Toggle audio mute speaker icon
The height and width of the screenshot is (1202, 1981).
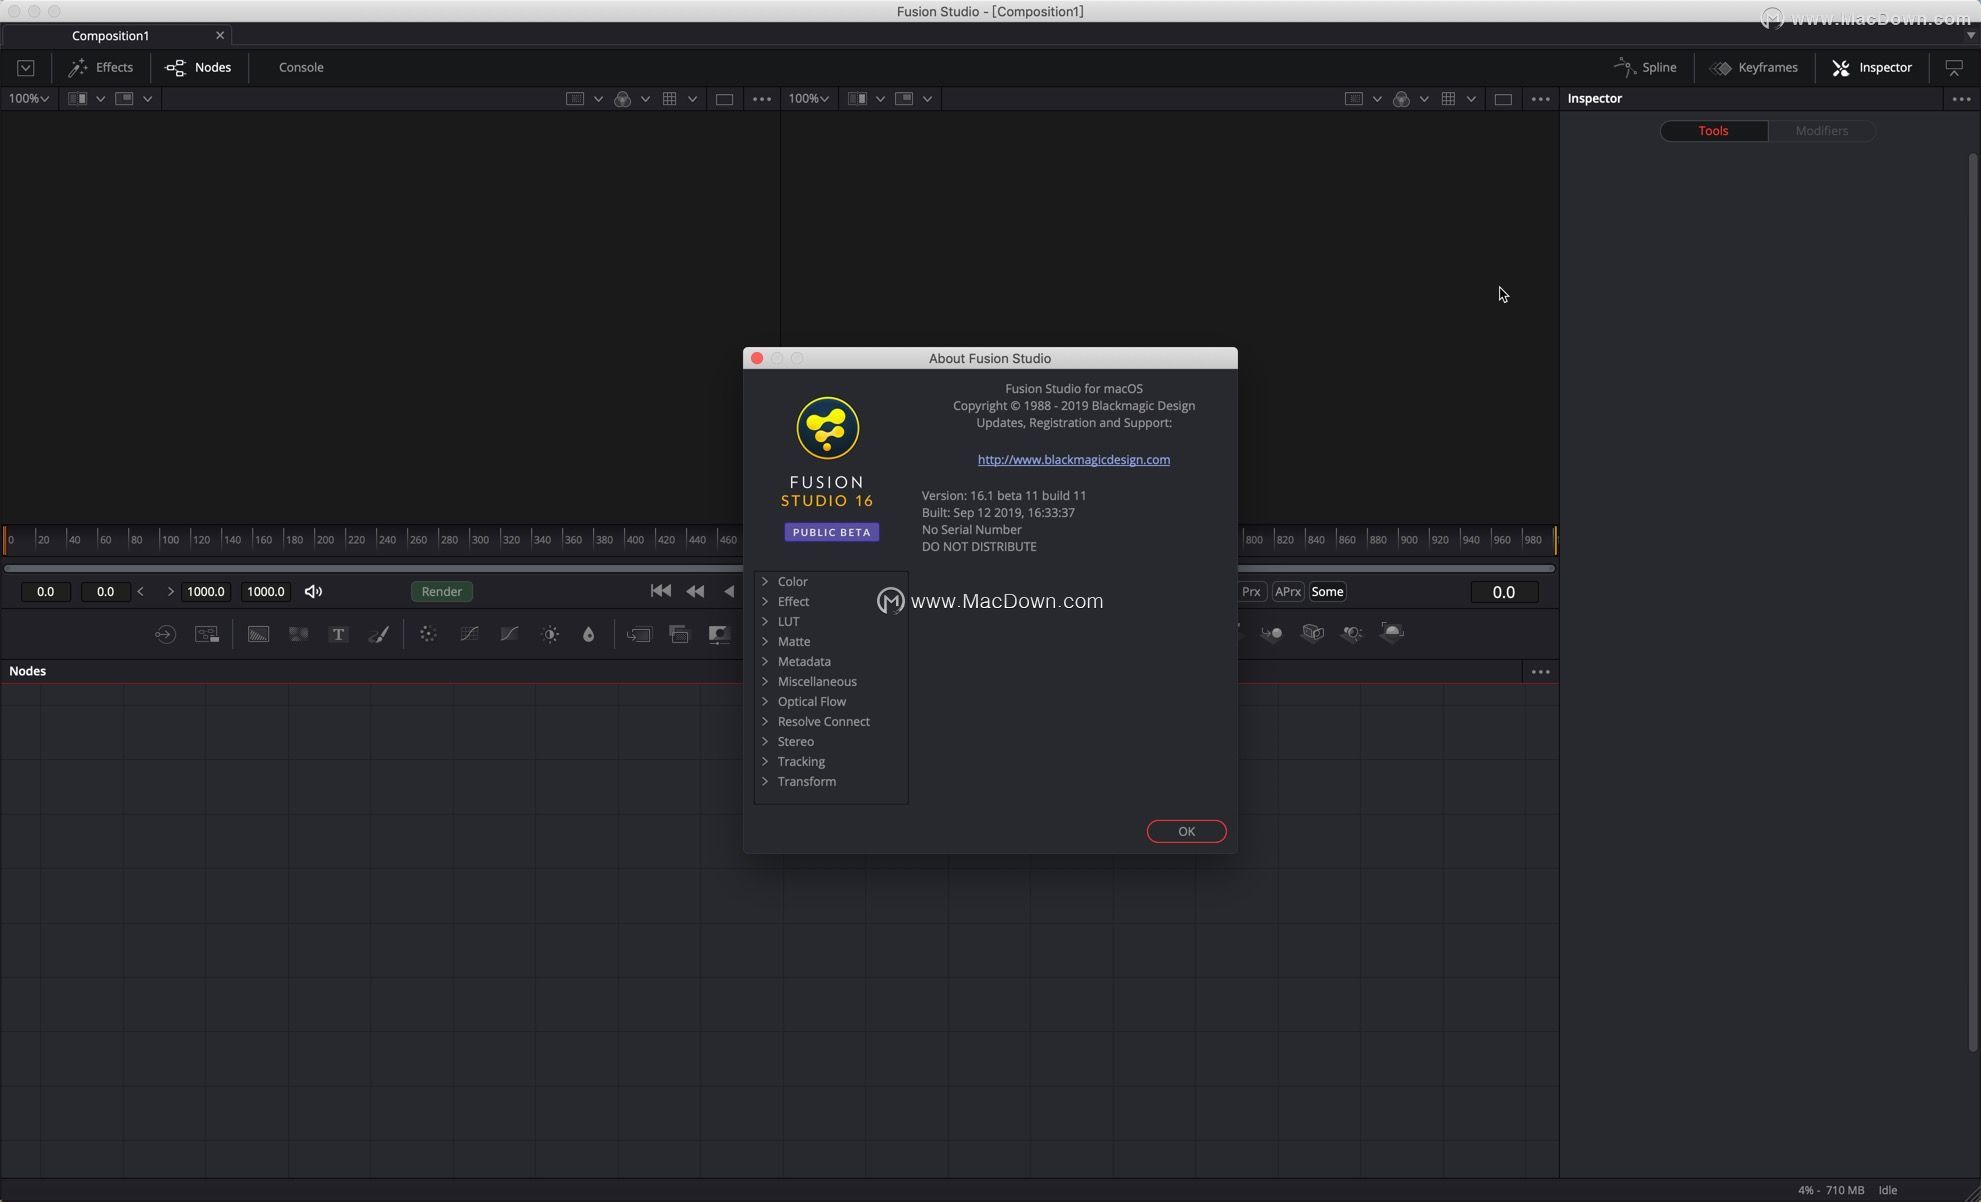pos(313,592)
